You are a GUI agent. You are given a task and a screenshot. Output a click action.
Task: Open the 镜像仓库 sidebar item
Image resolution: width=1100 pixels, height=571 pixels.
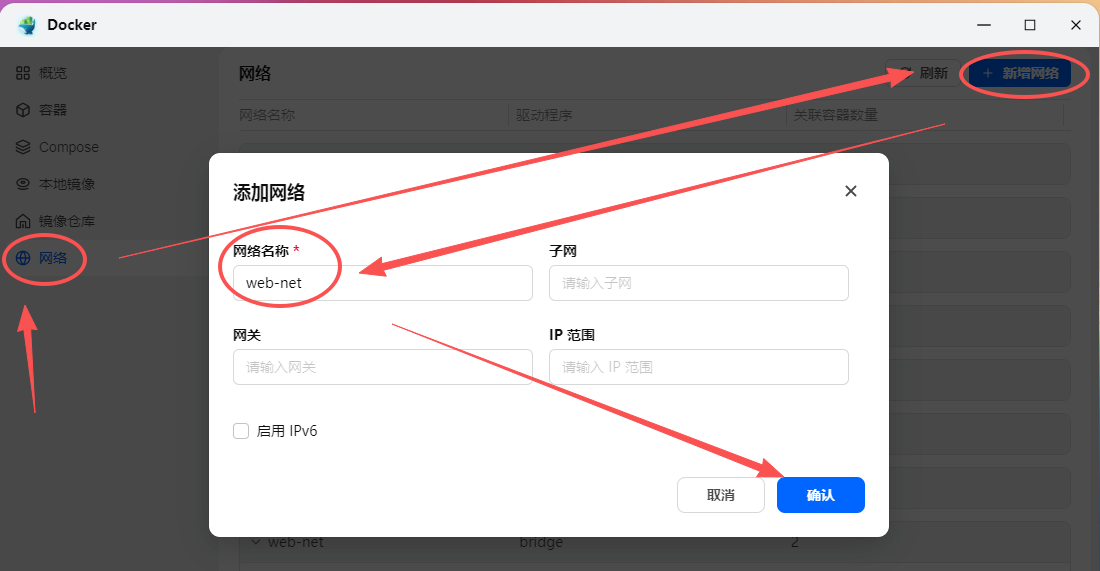66,221
